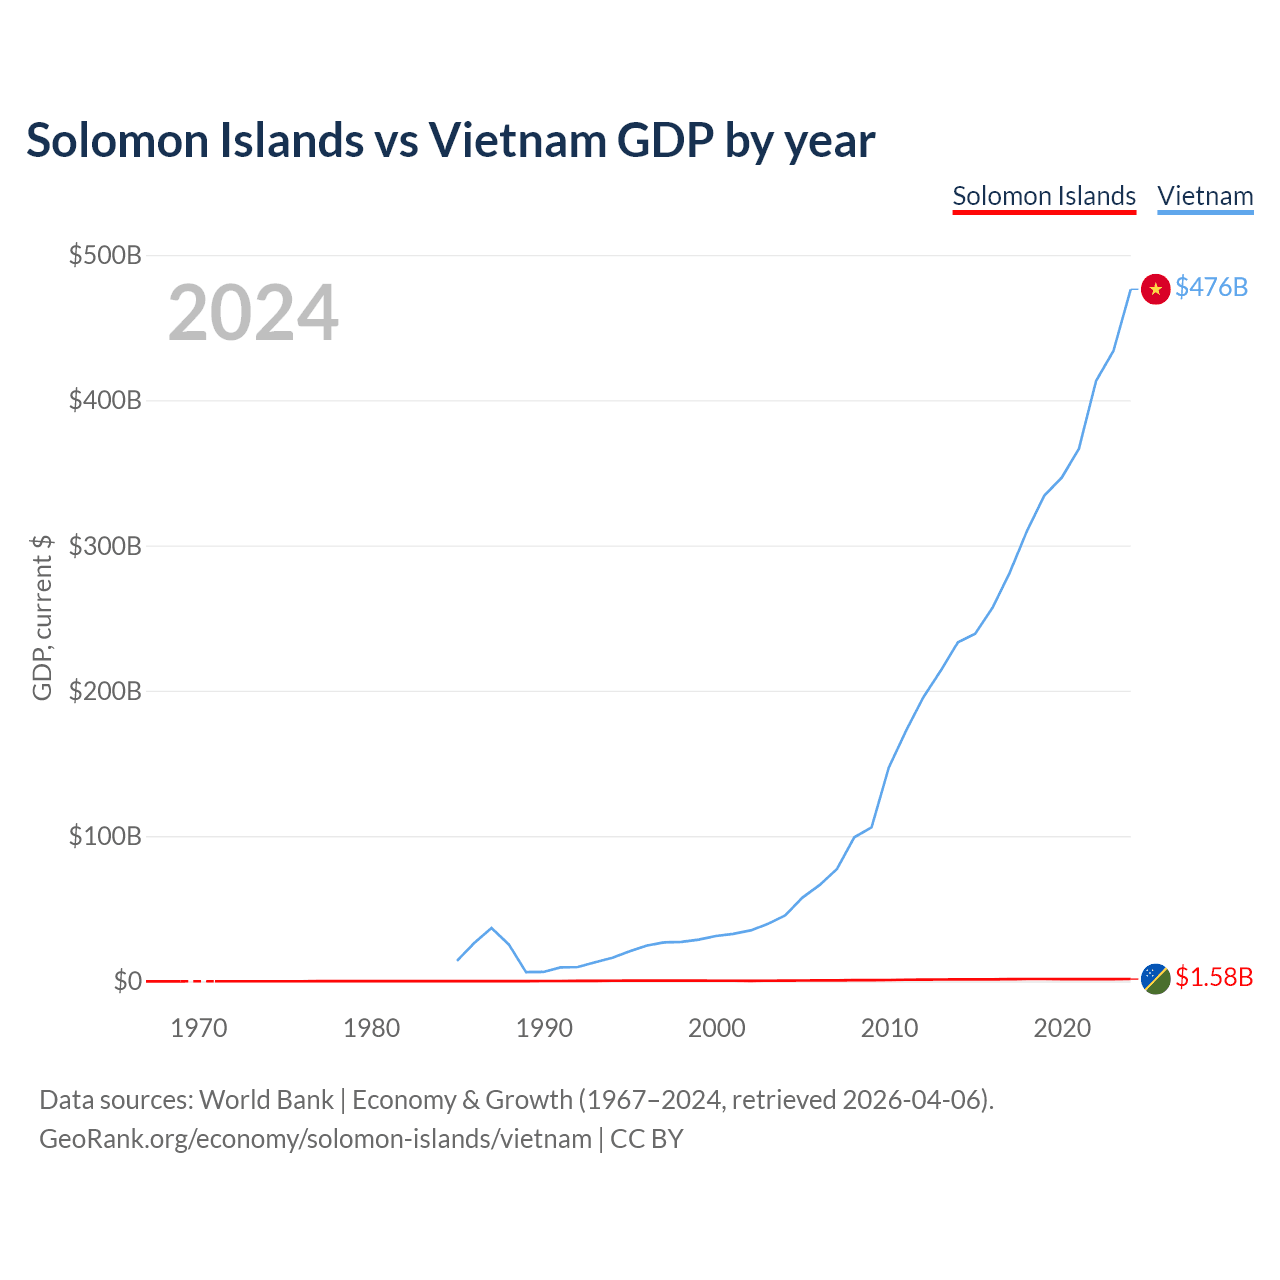Click the $500B y-axis label
Viewport: 1280px width, 1280px height.
pos(105,255)
